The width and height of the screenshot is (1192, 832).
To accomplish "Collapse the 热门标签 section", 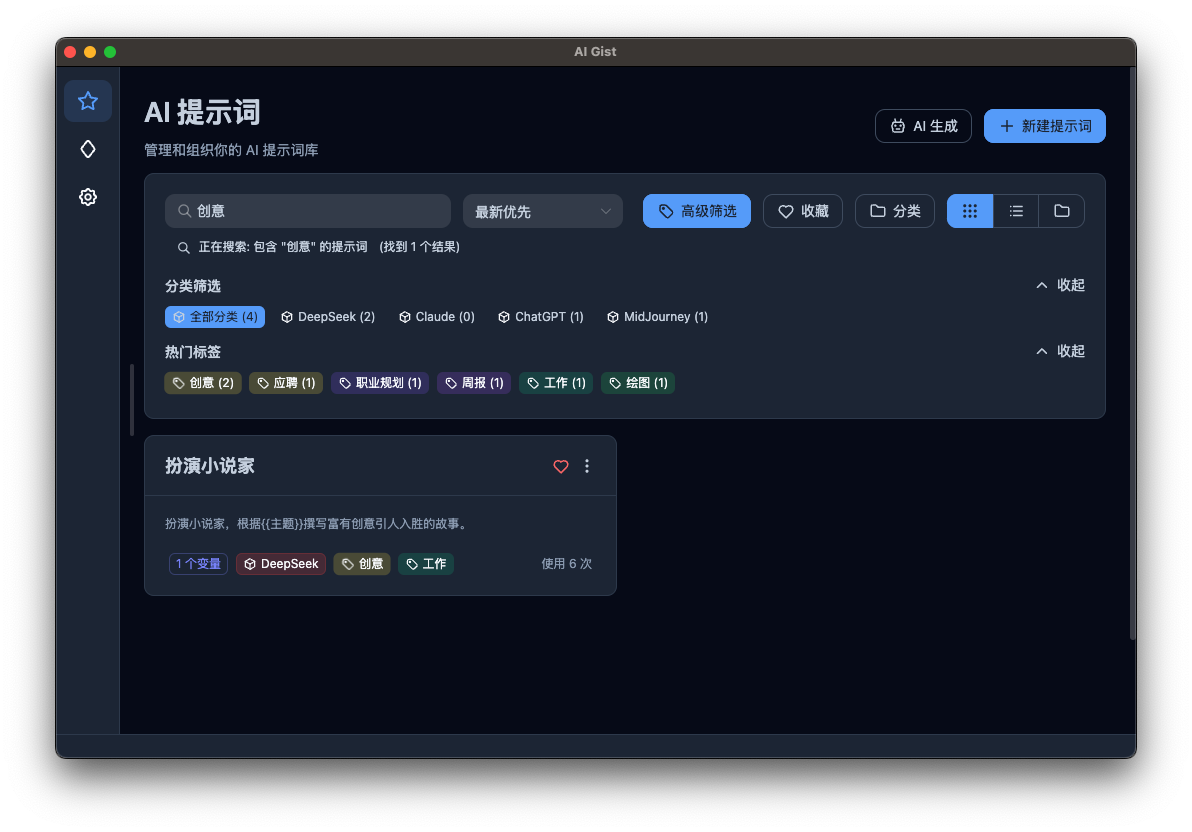I will 1059,351.
